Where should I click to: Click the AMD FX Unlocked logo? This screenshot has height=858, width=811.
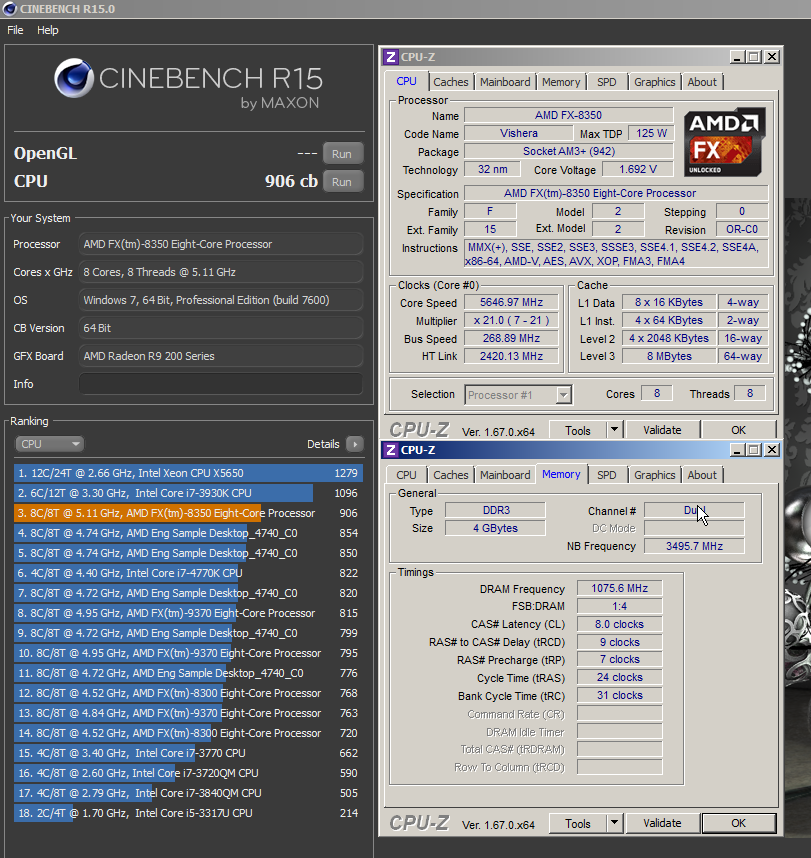[x=724, y=142]
